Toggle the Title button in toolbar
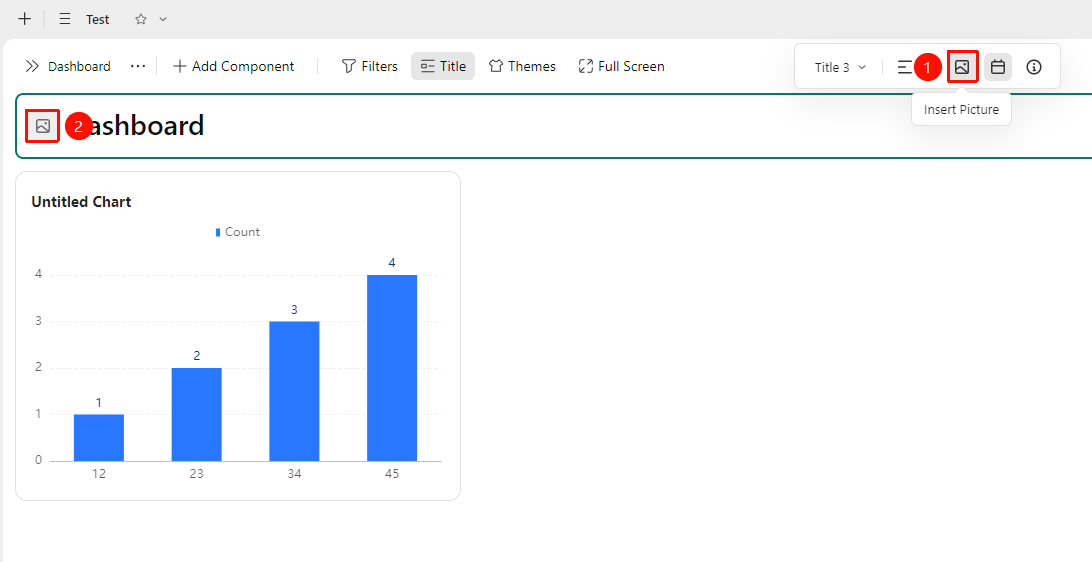This screenshot has height=562, width=1092. coord(443,66)
